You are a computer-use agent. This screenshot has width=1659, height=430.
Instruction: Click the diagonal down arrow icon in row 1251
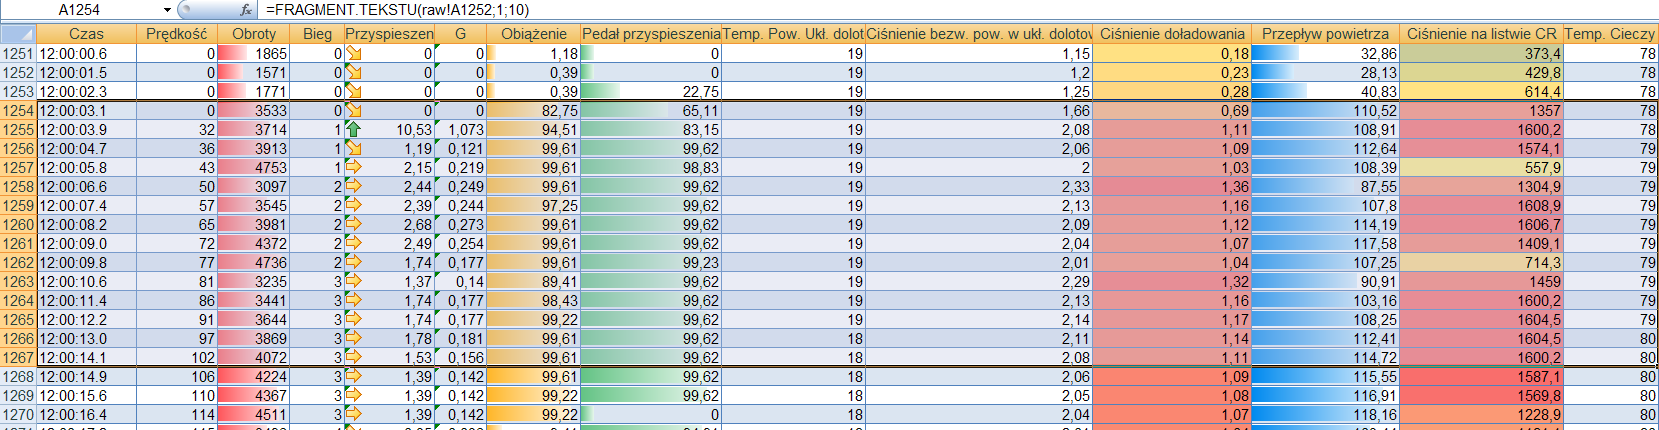[x=353, y=54]
